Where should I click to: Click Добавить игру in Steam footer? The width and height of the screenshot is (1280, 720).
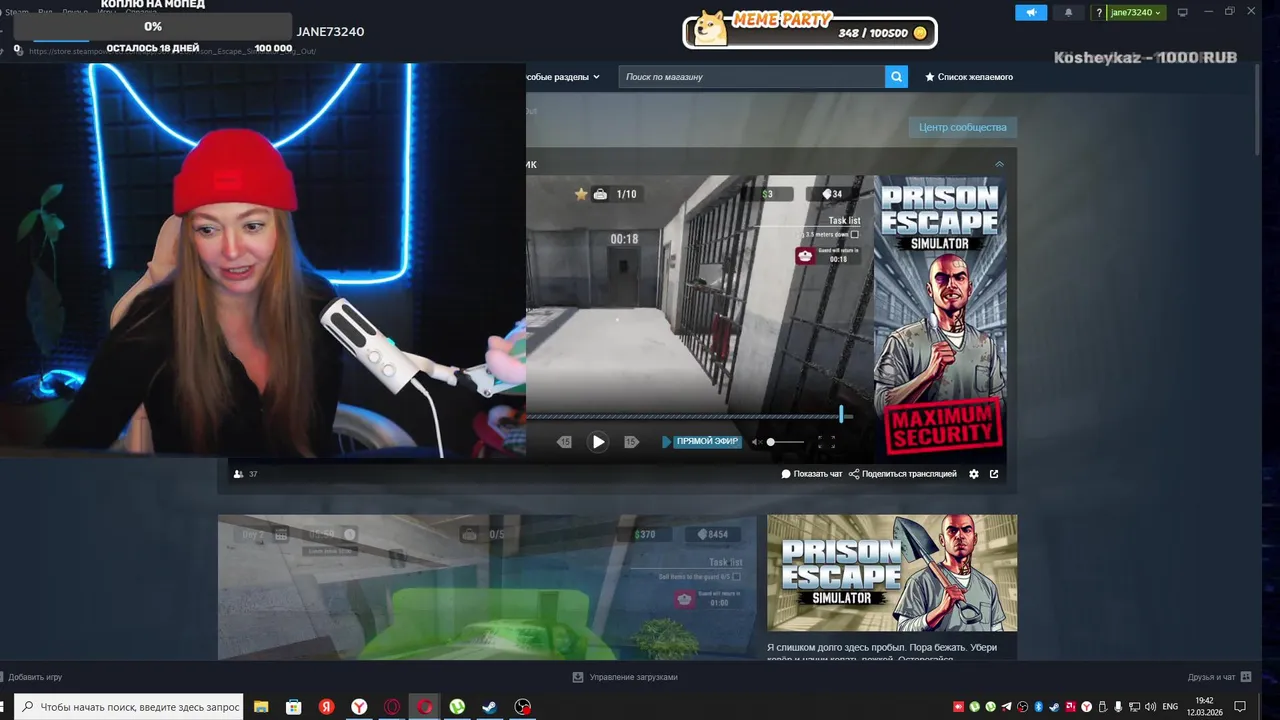31,677
